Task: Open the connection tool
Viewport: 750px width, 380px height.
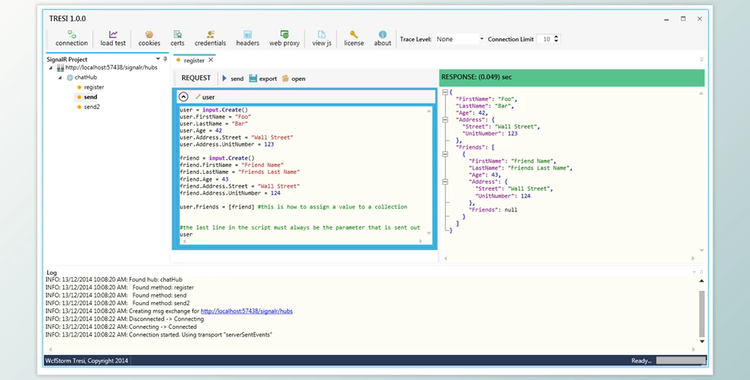Action: point(71,38)
